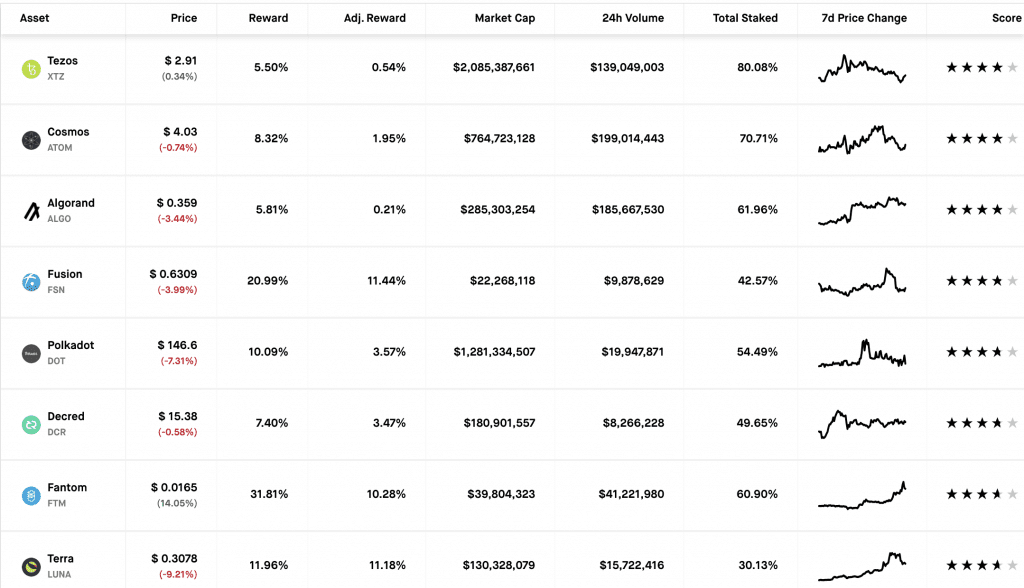This screenshot has height=588, width=1024.
Task: Click the Cosmos ATOM coin icon
Action: pos(31,139)
